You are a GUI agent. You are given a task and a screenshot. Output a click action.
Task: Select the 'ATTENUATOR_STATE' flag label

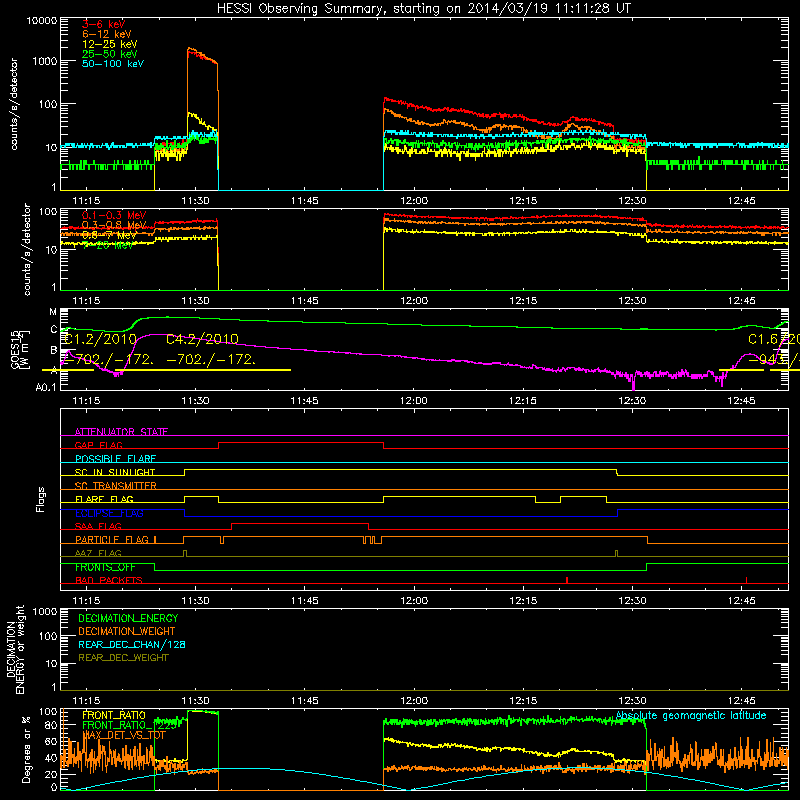[121, 432]
